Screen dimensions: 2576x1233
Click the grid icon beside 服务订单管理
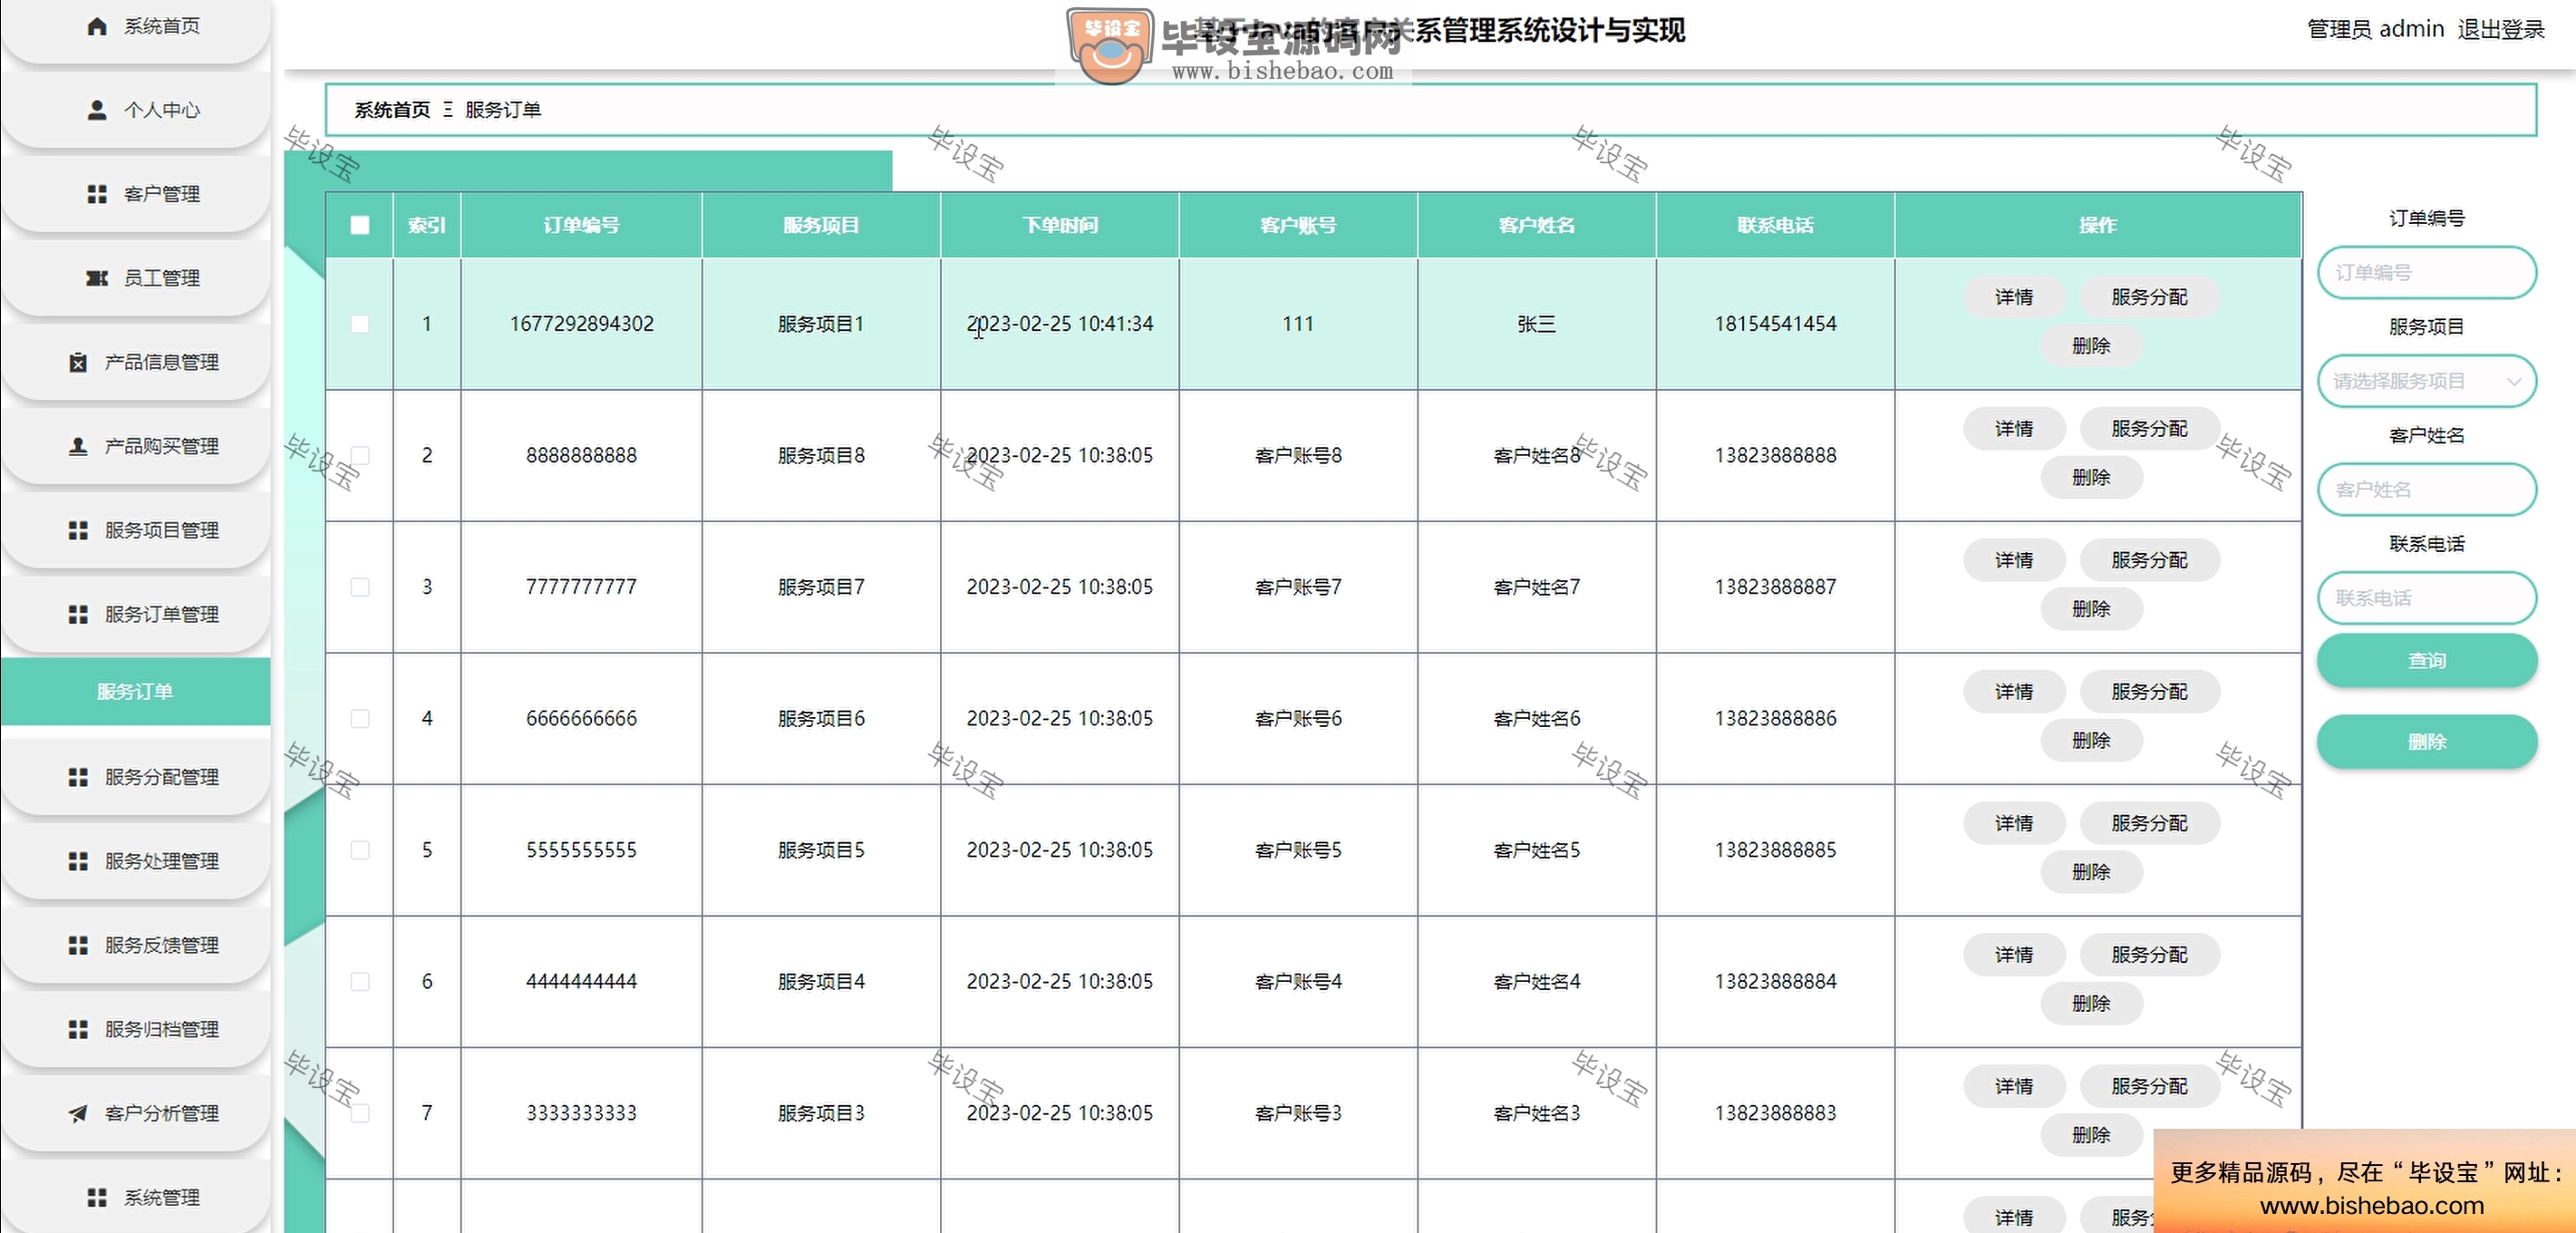pos(78,614)
